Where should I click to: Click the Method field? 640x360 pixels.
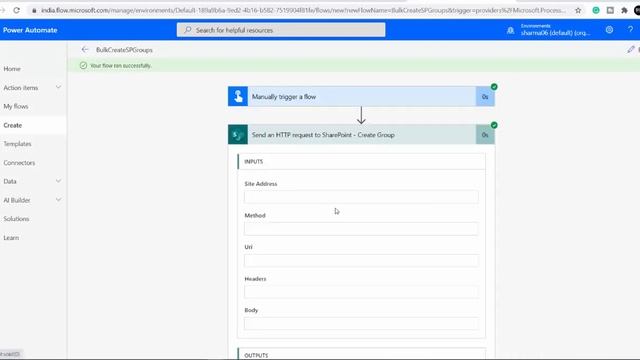point(361,229)
